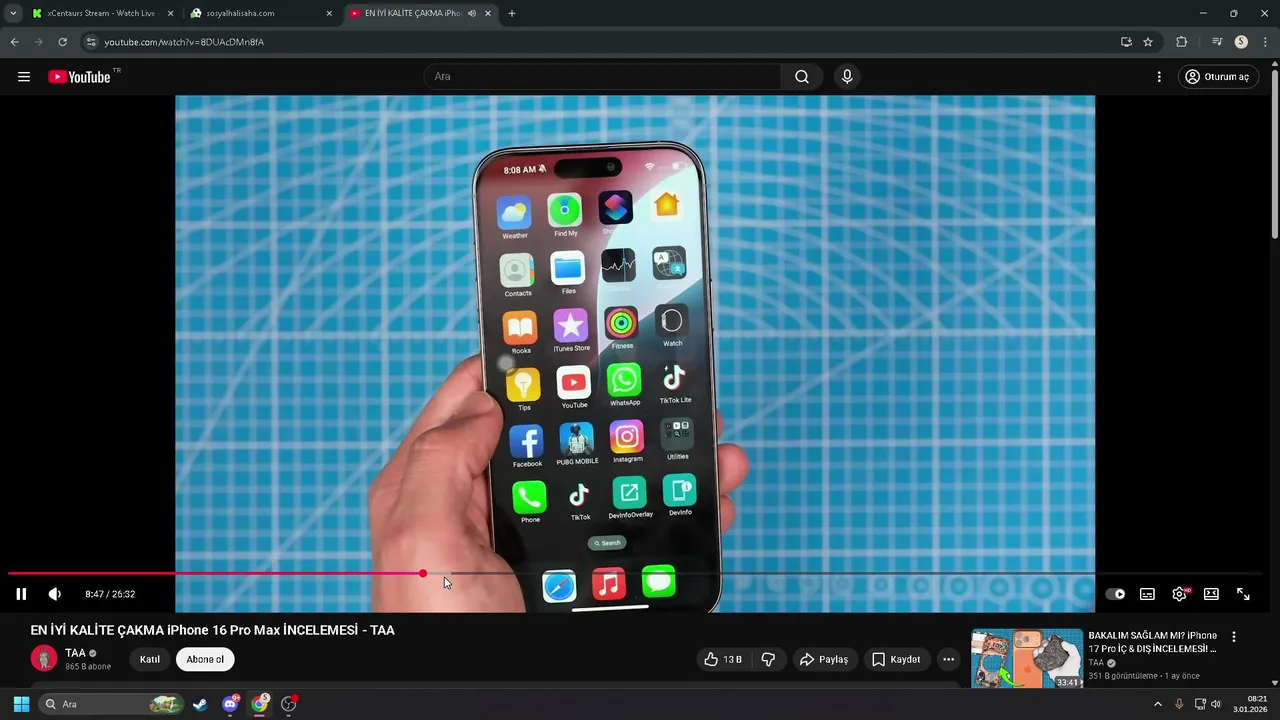Open the tab search dropdown arrow
Image resolution: width=1280 pixels, height=720 pixels.
(x=13, y=14)
